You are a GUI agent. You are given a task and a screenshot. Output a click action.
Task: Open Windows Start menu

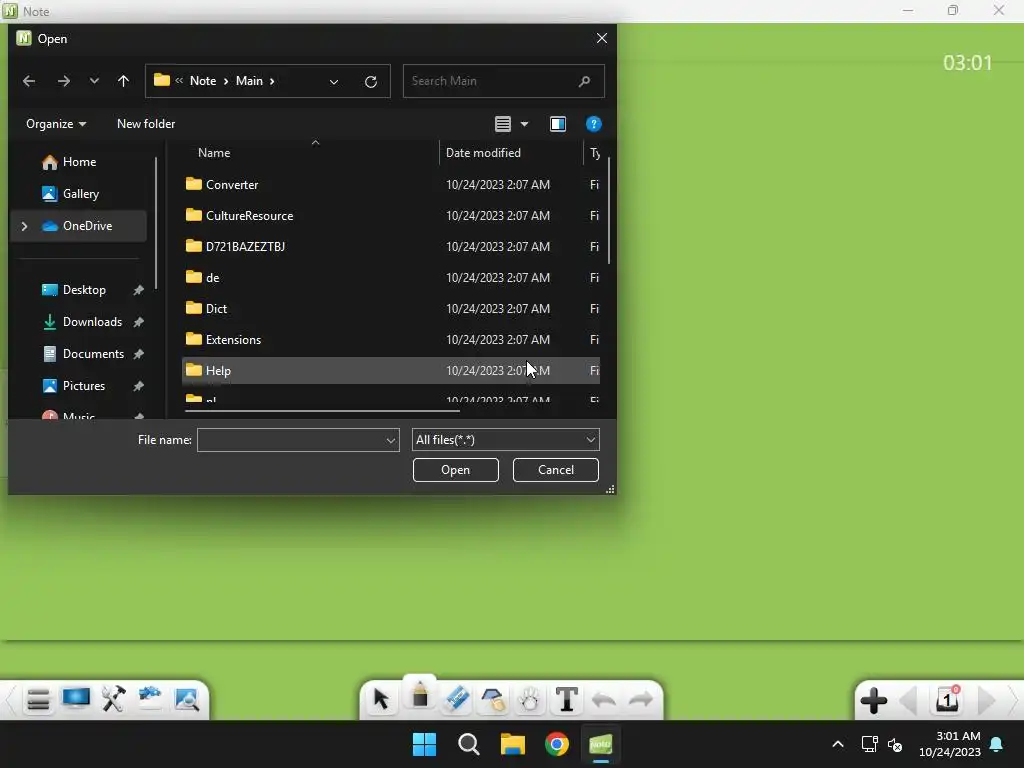[x=424, y=744]
